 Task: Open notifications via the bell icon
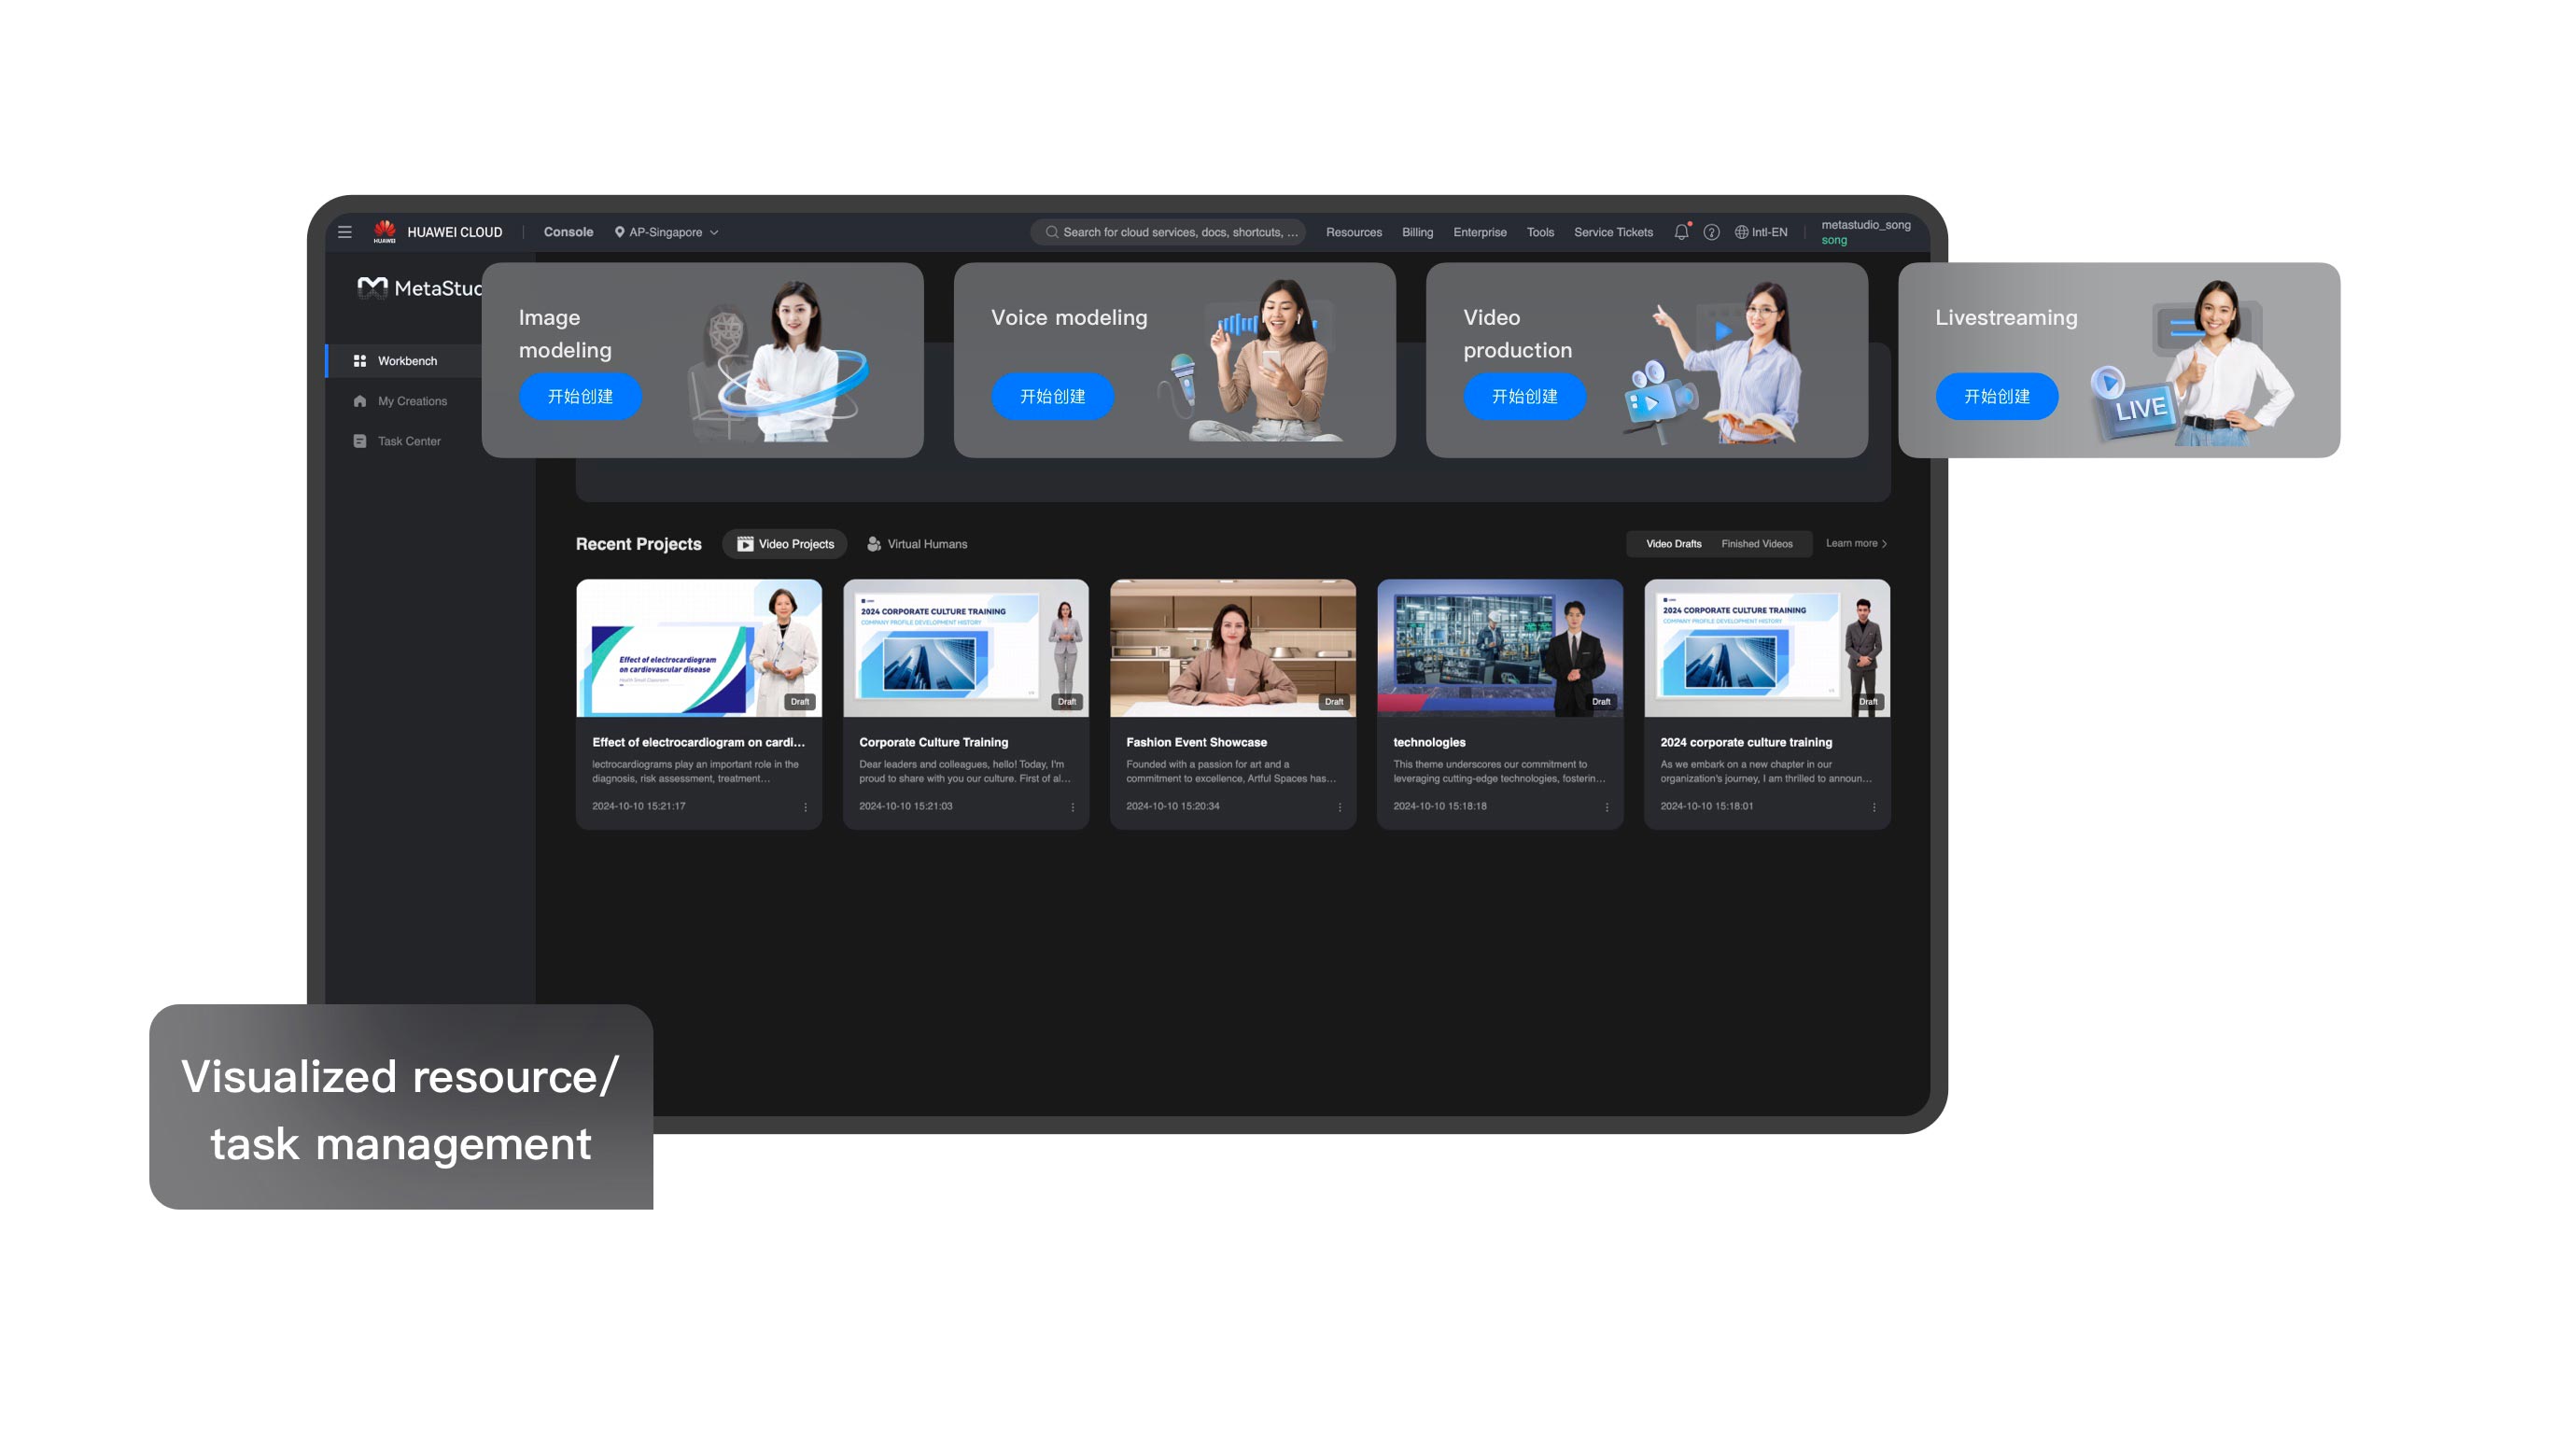1681,231
